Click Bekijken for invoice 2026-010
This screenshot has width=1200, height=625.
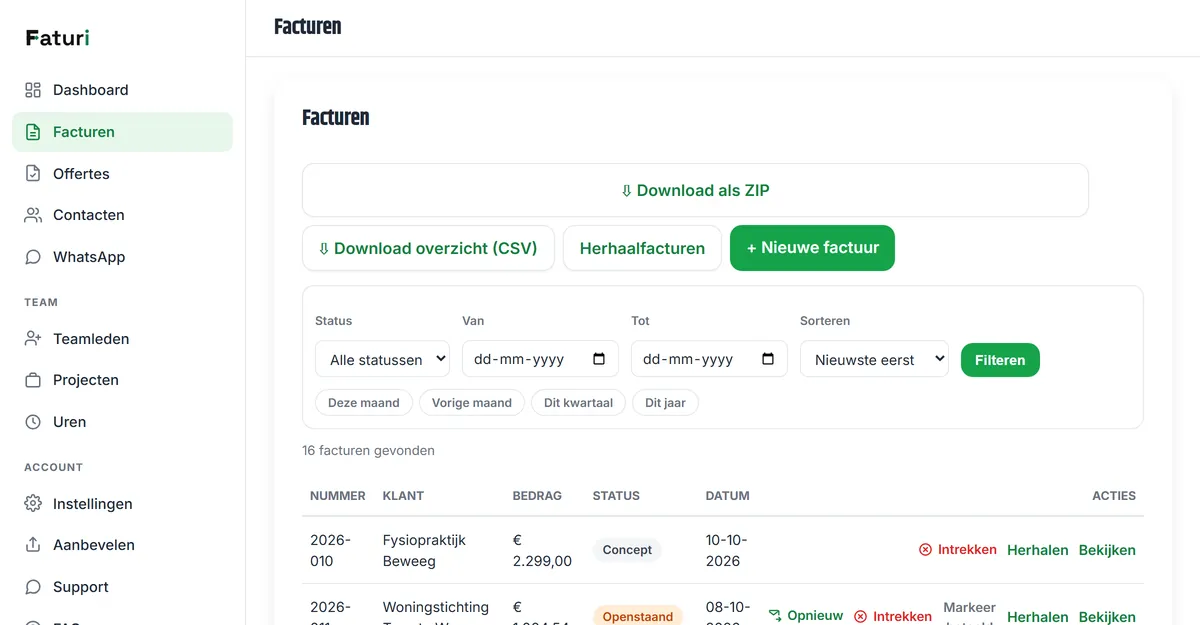(x=1107, y=550)
